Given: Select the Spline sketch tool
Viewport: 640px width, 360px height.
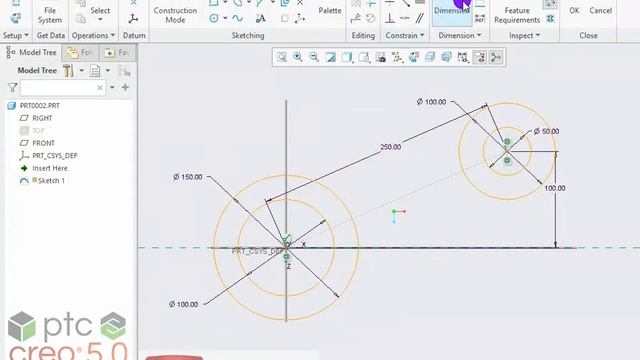Looking at the screenshot, I should pyautogui.click(x=237, y=18).
